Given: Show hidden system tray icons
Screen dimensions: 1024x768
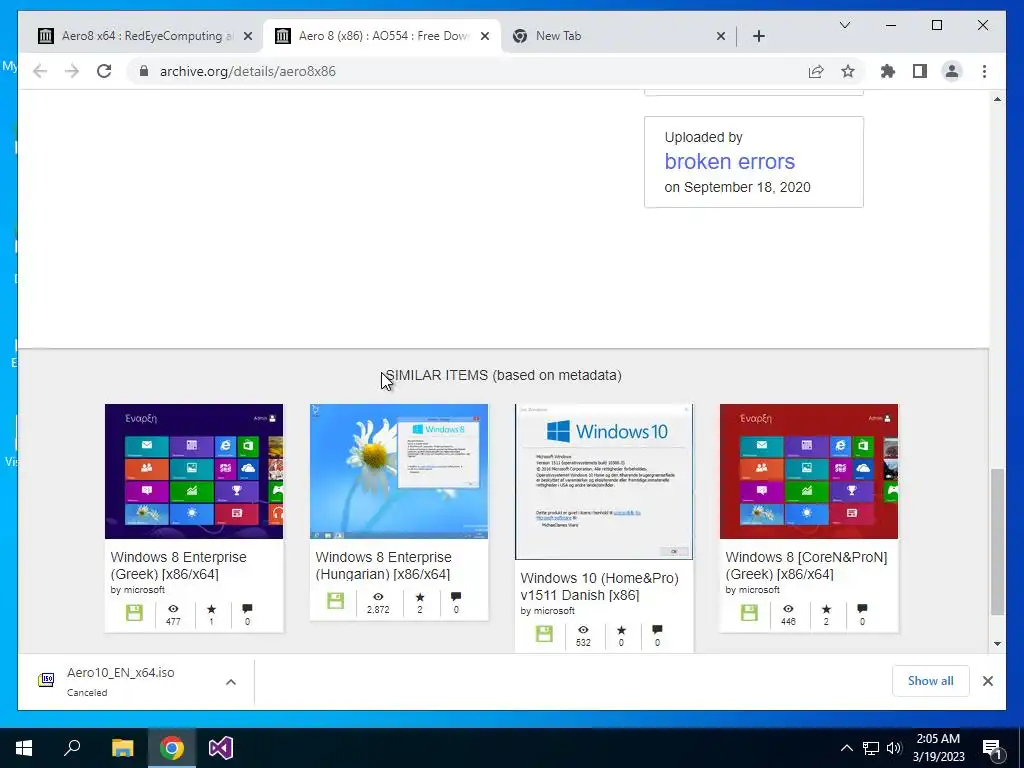Looking at the screenshot, I should (x=846, y=748).
